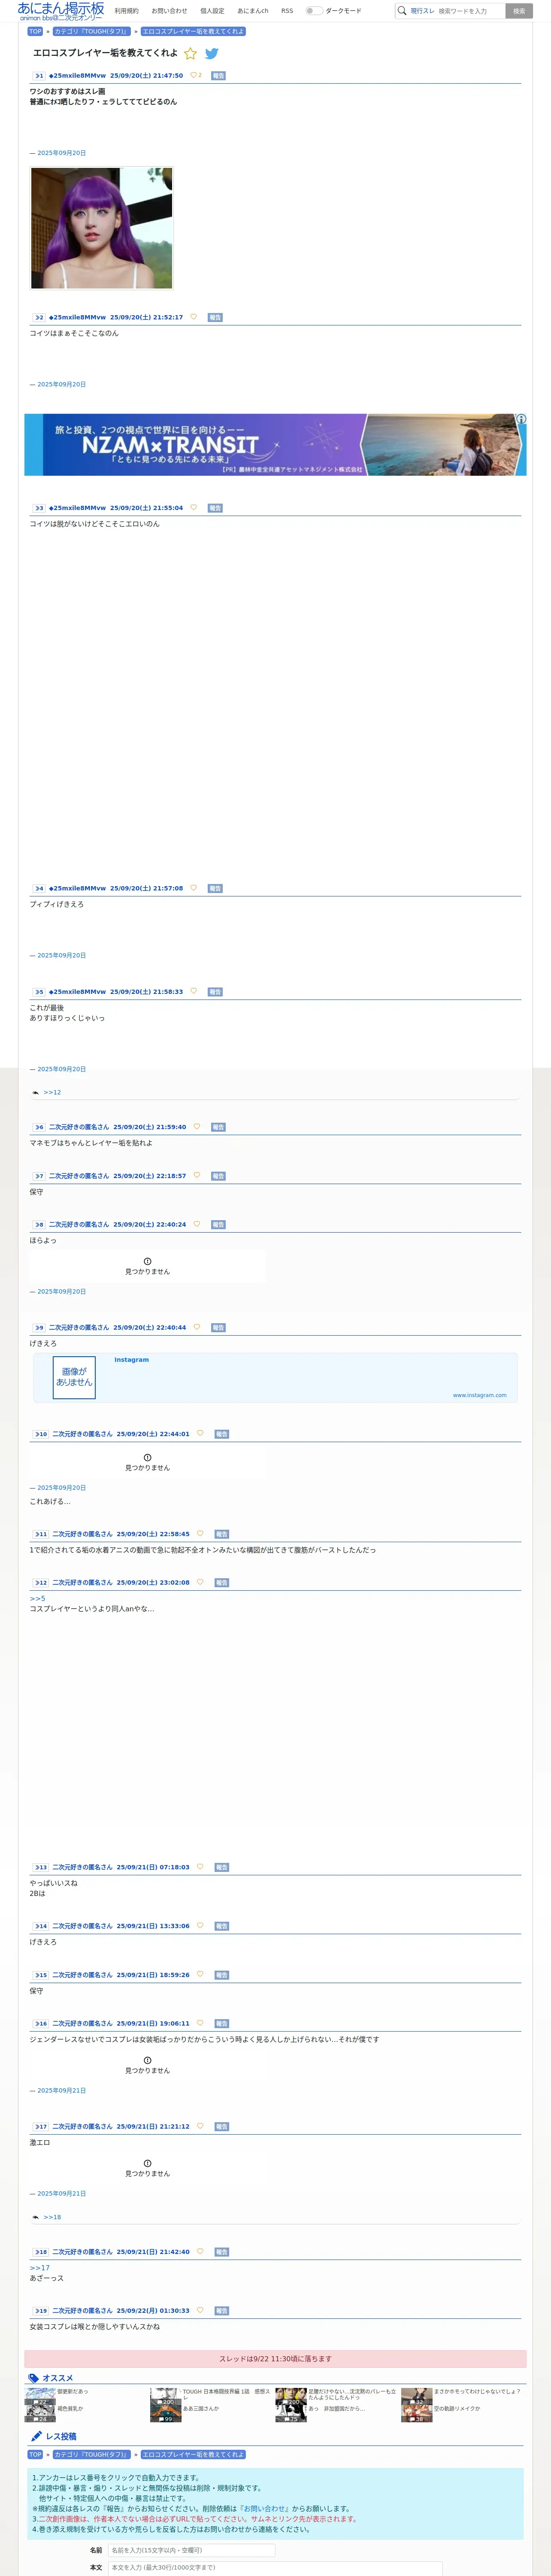
Task: Open the RSS menu item
Action: click(x=287, y=11)
